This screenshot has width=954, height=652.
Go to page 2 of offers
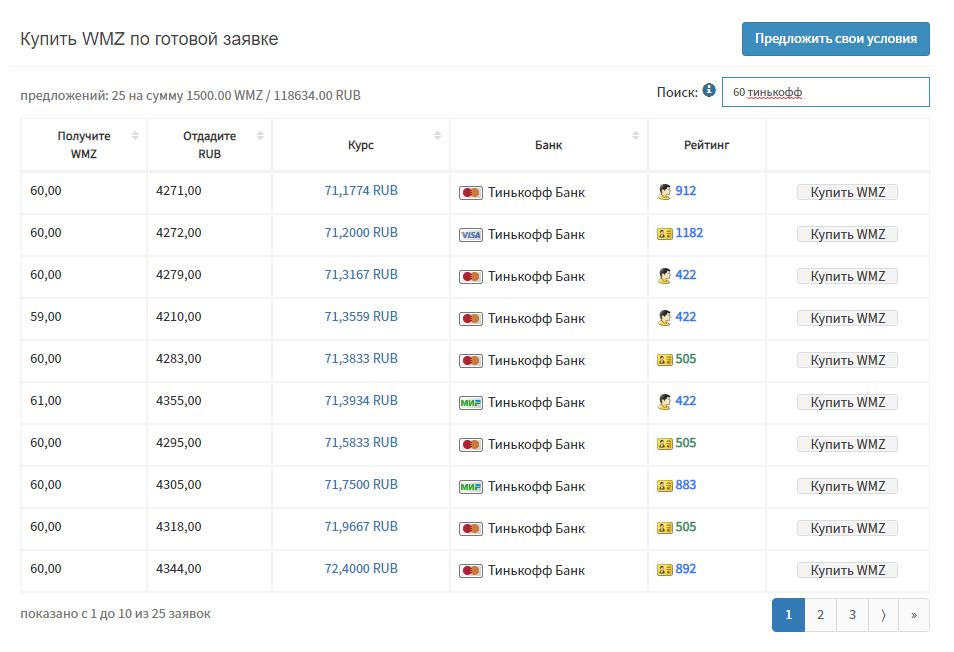(x=820, y=615)
